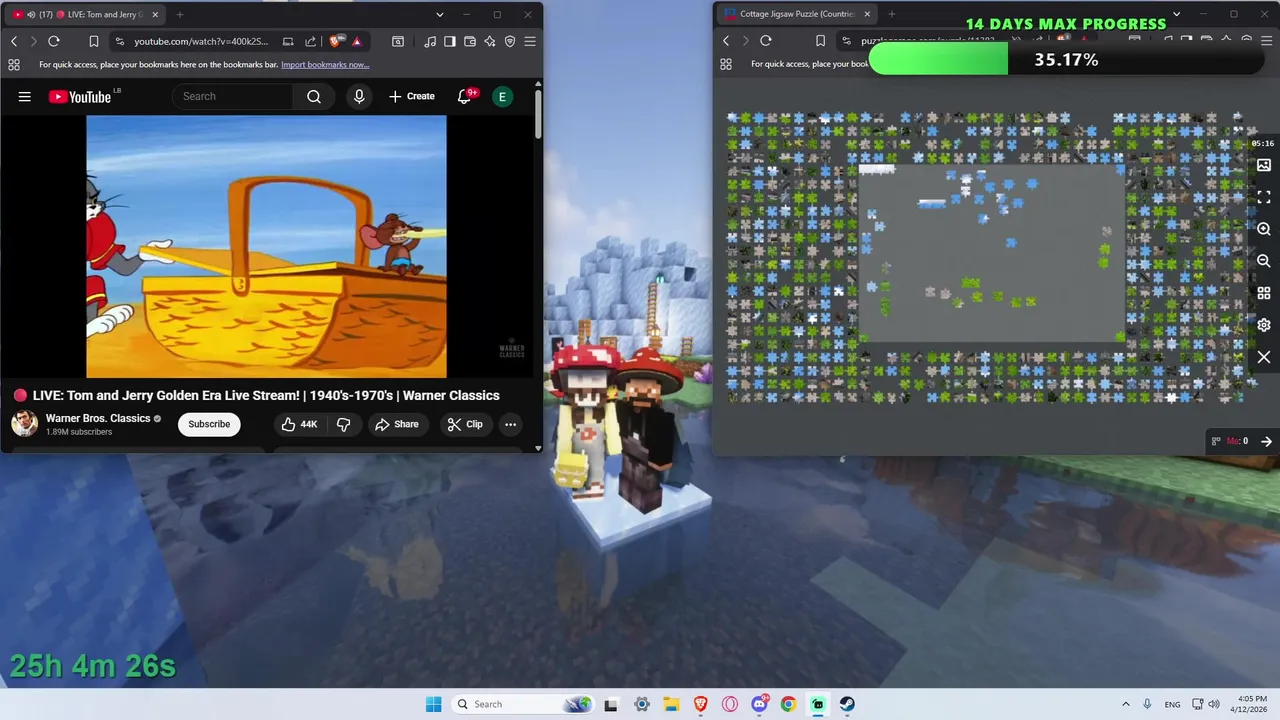Screen dimensions: 1280x720
Task: Reload the YouTube page
Action: click(x=54, y=41)
